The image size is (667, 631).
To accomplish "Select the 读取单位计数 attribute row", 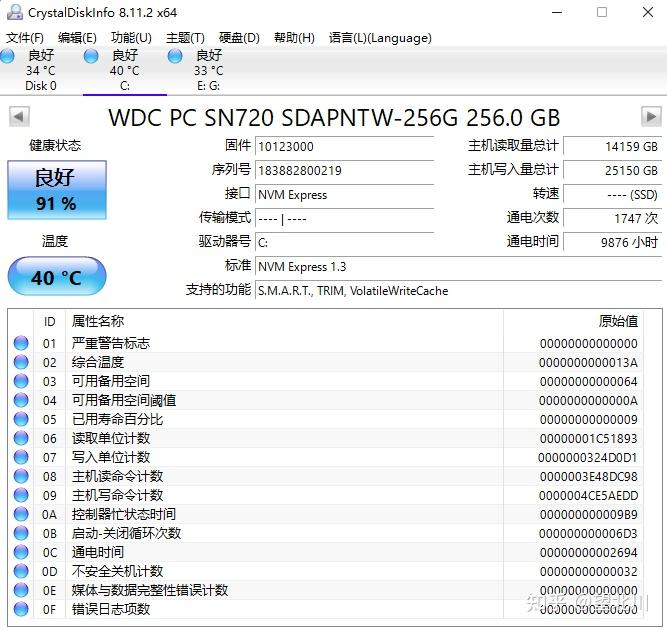I will tap(326, 438).
